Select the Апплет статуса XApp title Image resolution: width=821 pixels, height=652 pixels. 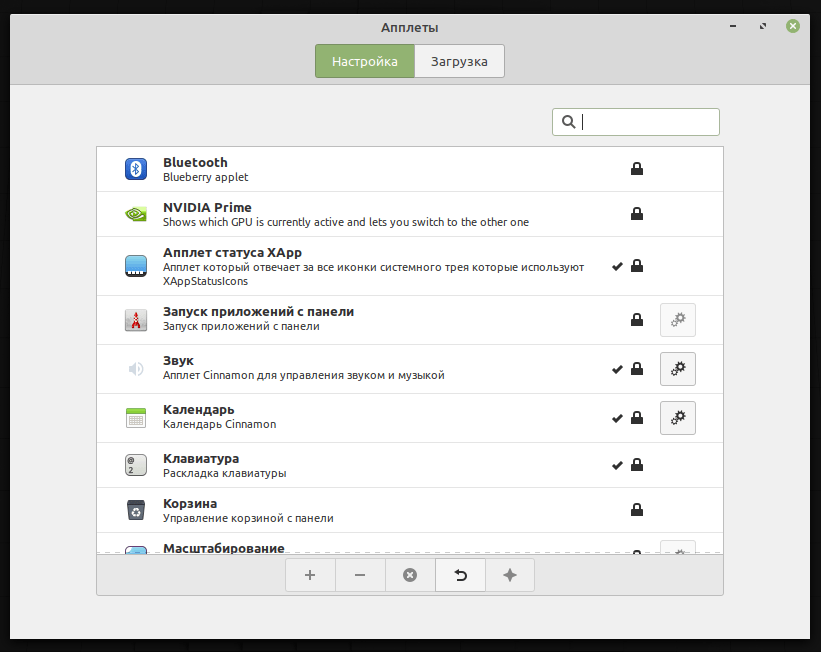tap(232, 252)
